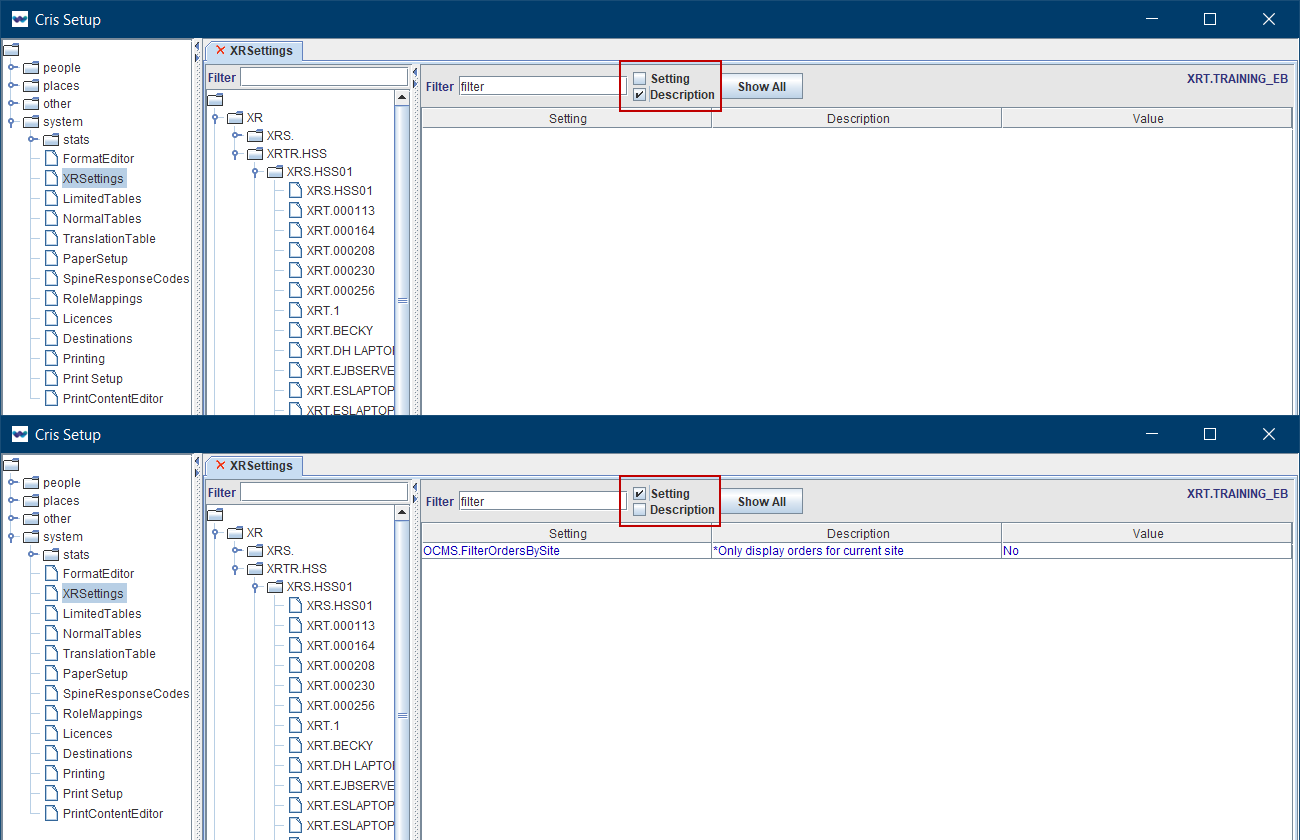Viewport: 1300px width, 840px height.
Task: Click the XRTR.HSS folder icon in lower window
Action: 255,569
